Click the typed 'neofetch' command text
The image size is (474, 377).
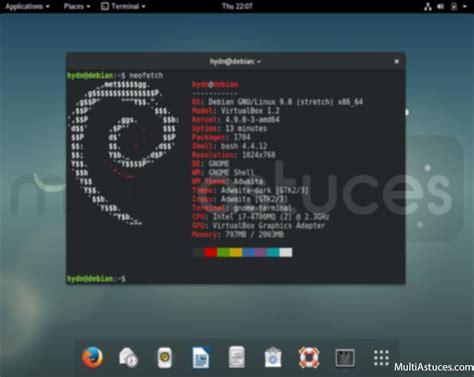[x=146, y=76]
